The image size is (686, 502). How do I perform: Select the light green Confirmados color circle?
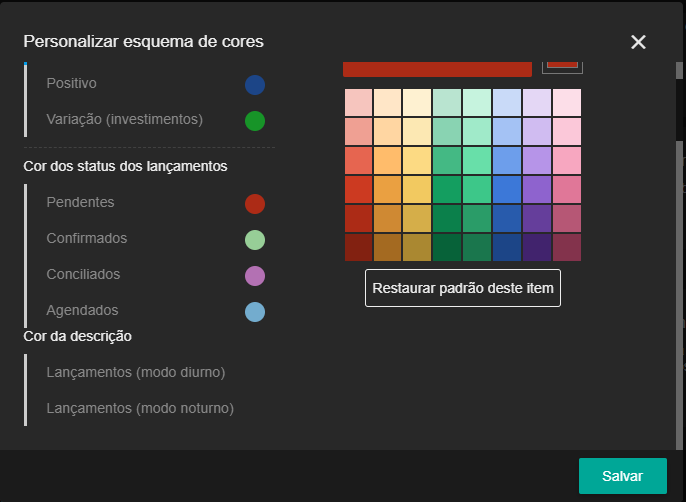coord(255,240)
